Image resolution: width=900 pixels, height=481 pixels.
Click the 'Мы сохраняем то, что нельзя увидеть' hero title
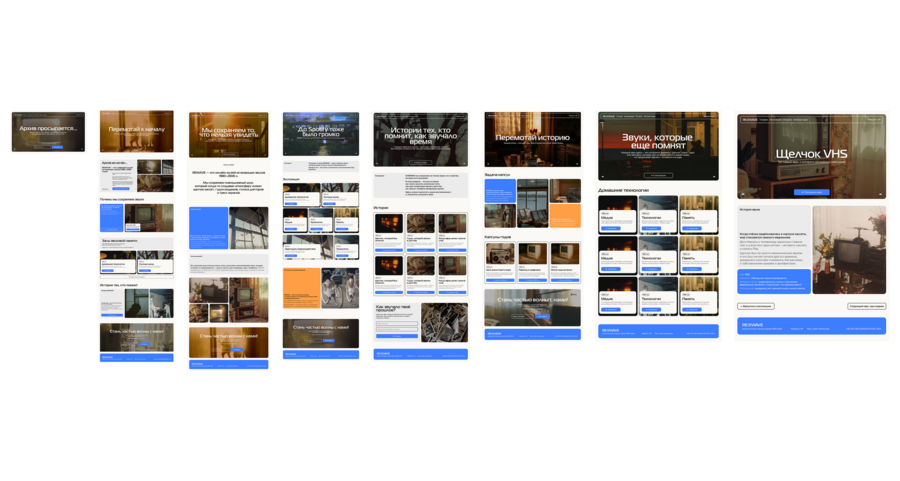[228, 132]
